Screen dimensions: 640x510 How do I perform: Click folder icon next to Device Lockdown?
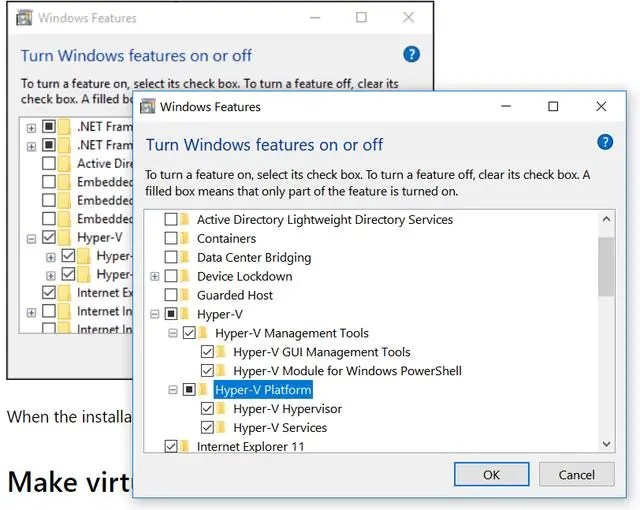coord(185,276)
